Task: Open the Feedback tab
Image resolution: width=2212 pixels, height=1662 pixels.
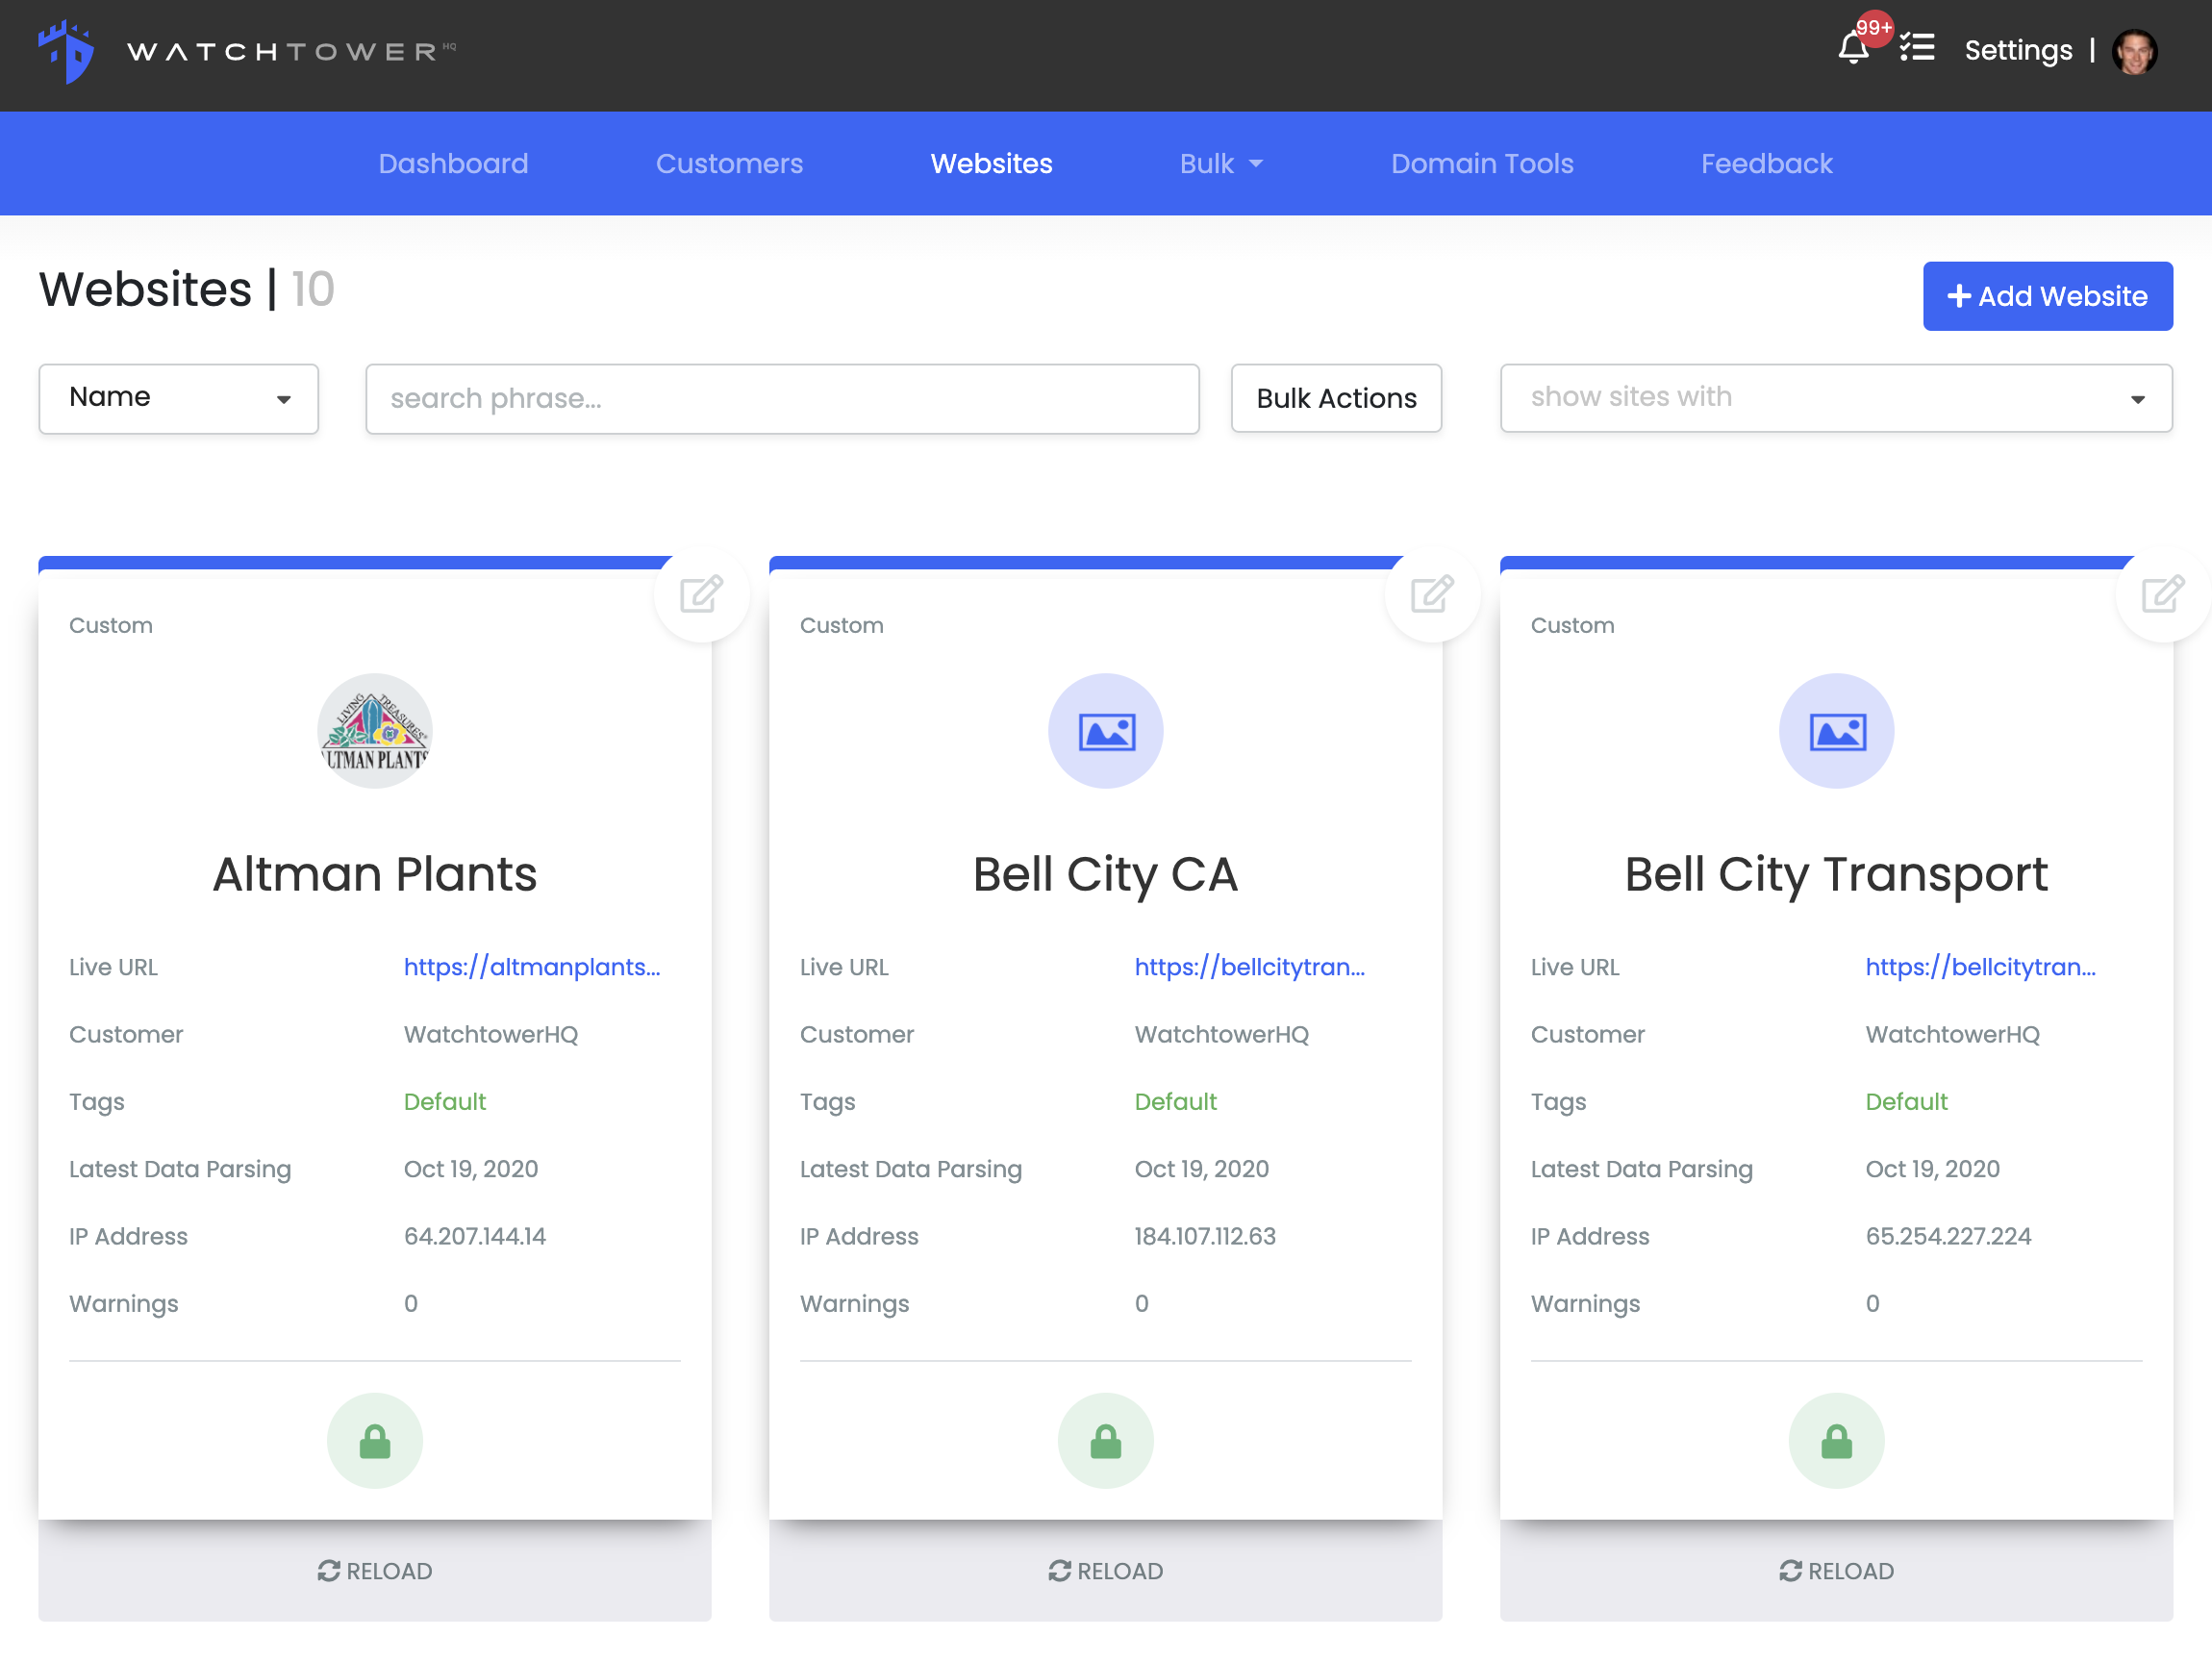Action: click(1767, 164)
